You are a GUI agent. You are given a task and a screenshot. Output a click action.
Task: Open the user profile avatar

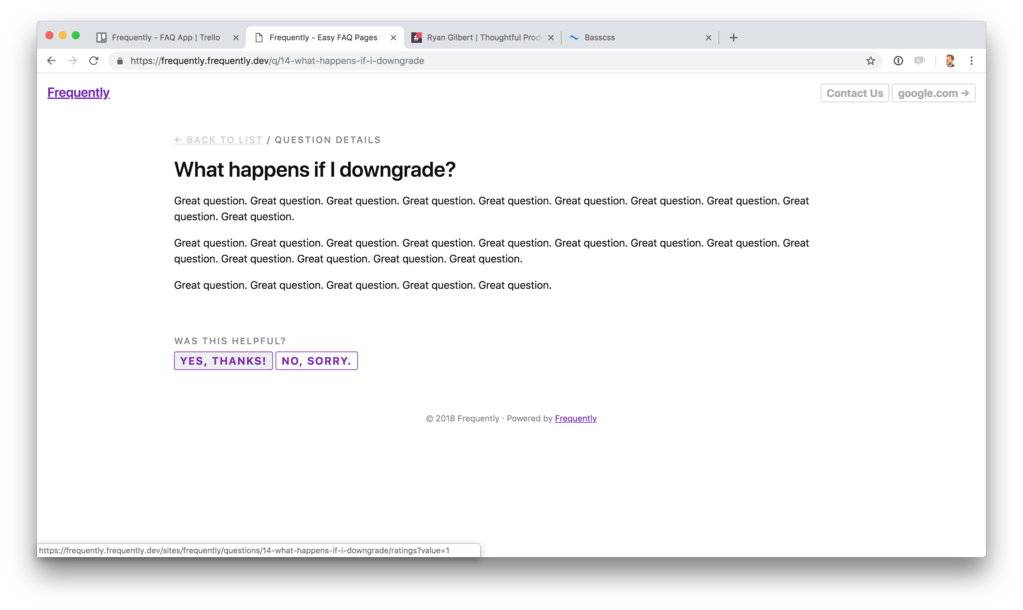pos(950,61)
